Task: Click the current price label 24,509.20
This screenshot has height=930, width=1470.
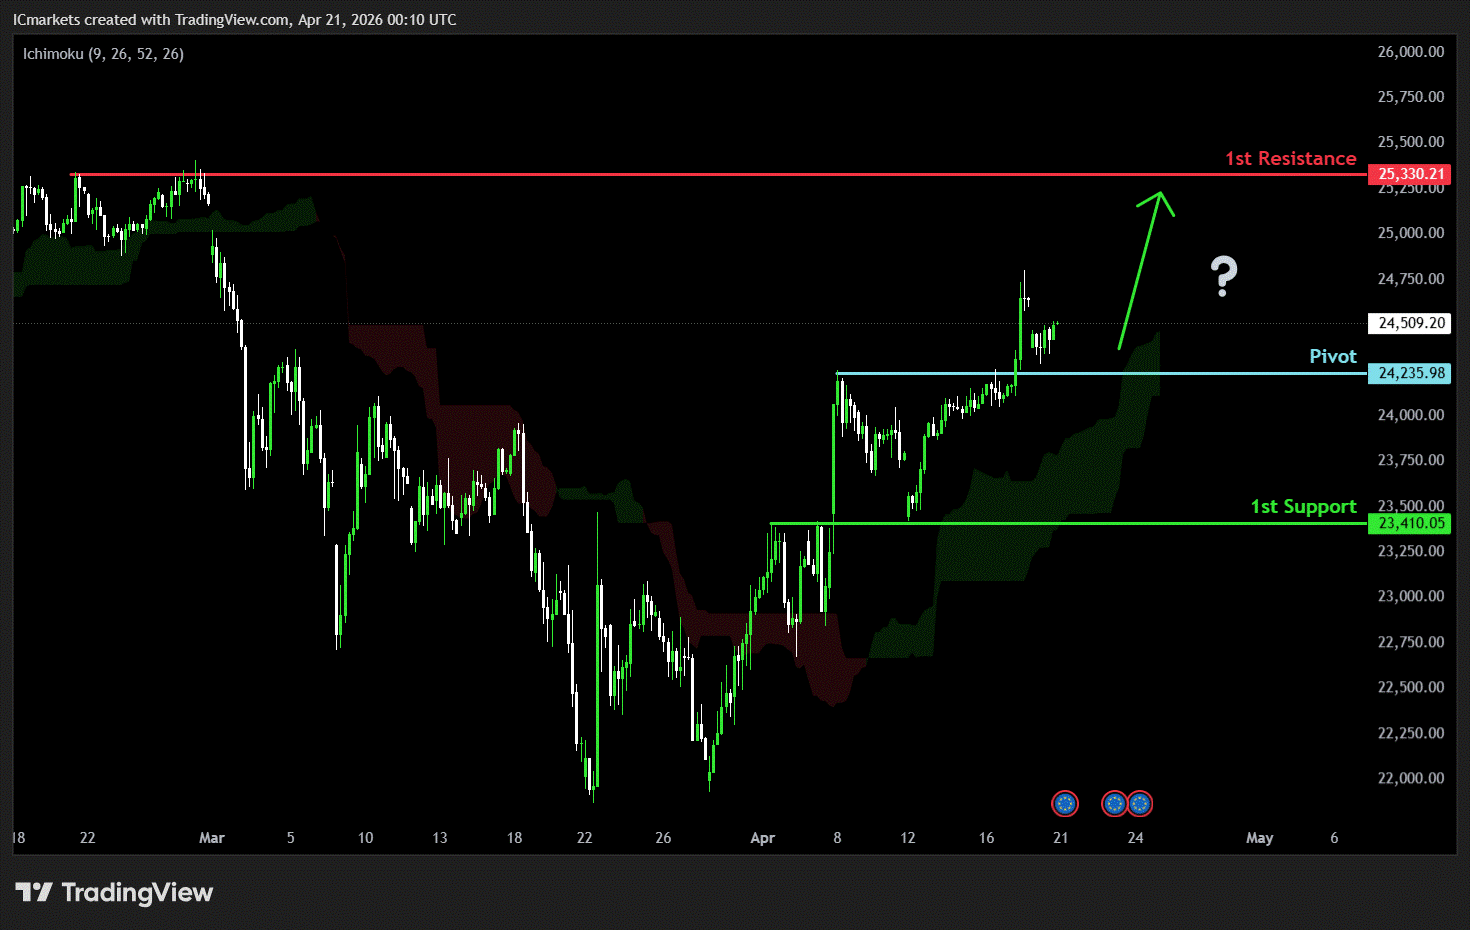Action: coord(1410,323)
